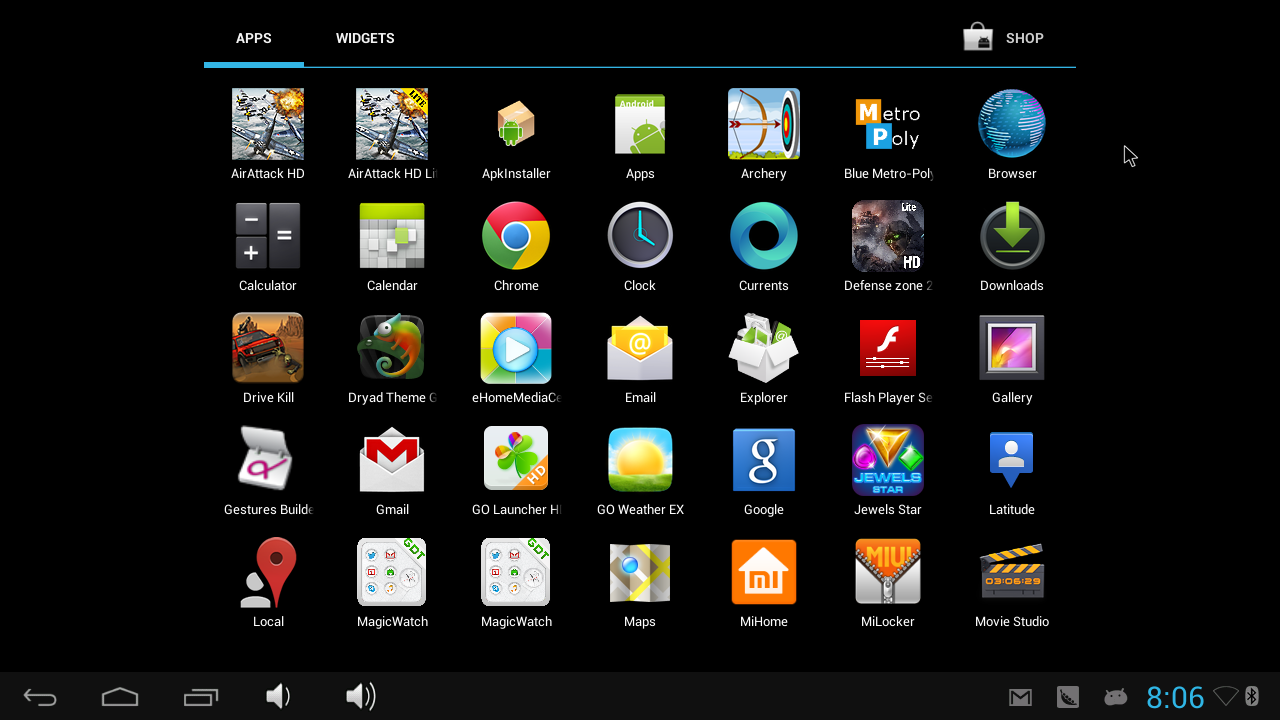The height and width of the screenshot is (720, 1280).
Task: Open the Recent apps button
Action: (x=200, y=697)
